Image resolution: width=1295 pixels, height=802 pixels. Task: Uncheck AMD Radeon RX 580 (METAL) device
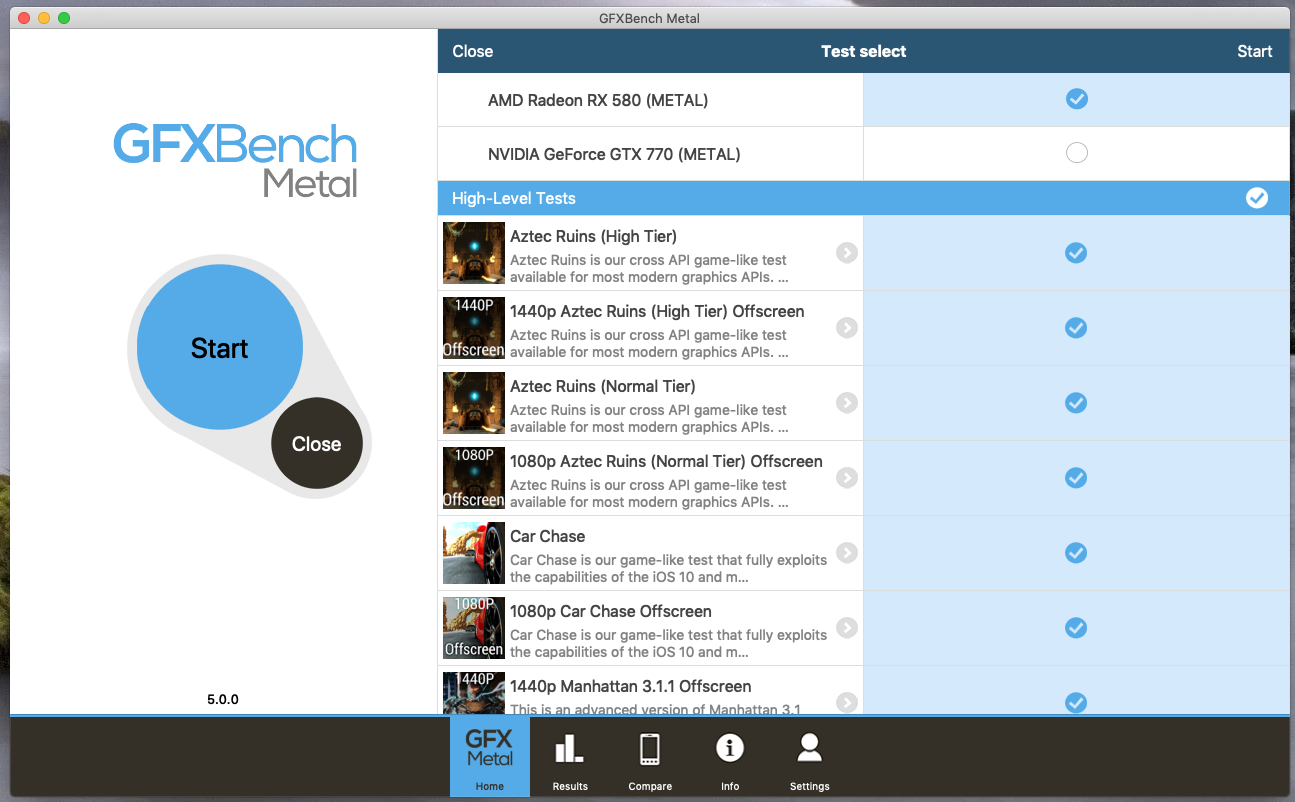1077,99
